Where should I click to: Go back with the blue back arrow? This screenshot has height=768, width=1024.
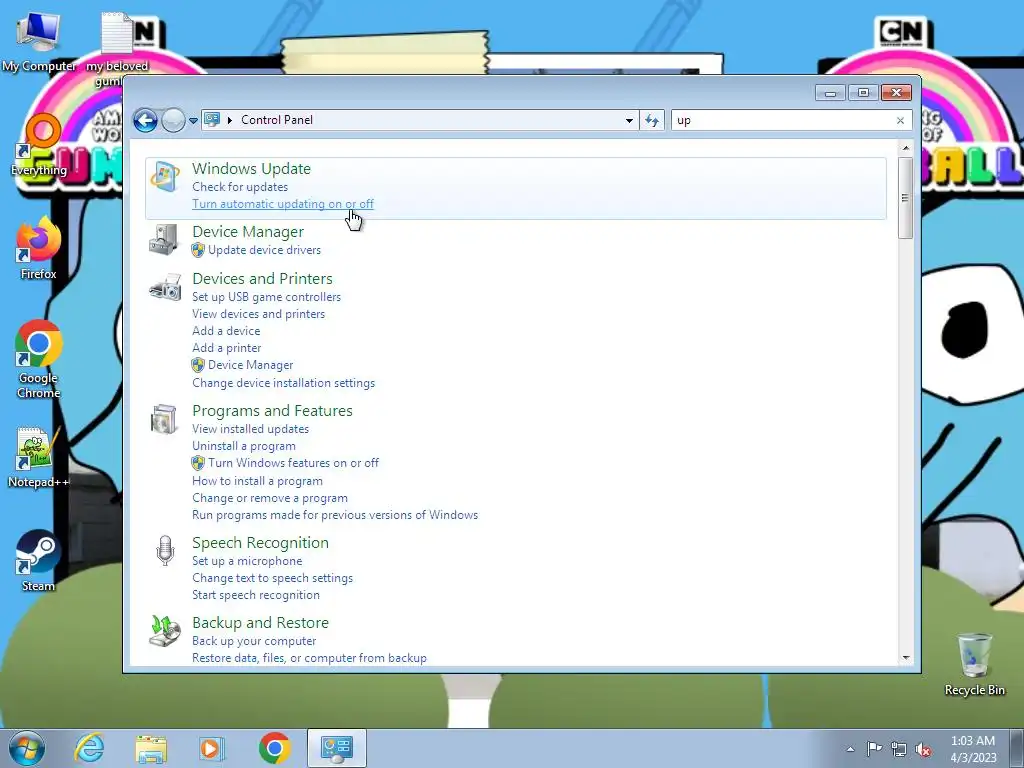coord(145,120)
